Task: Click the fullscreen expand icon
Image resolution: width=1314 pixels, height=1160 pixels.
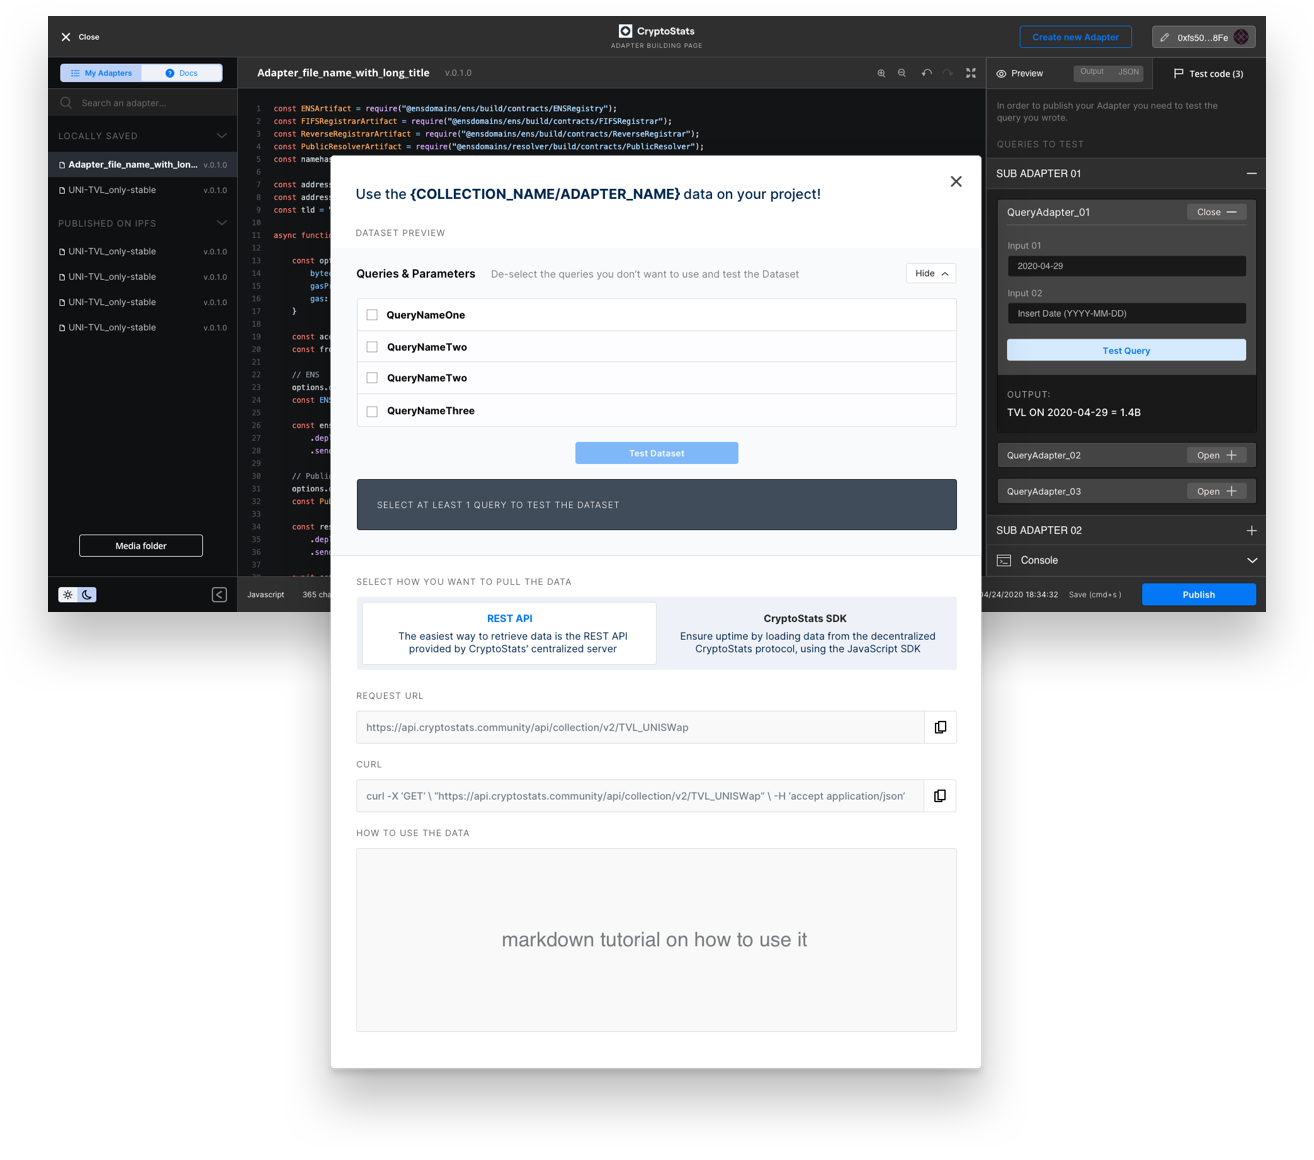Action: click(970, 73)
